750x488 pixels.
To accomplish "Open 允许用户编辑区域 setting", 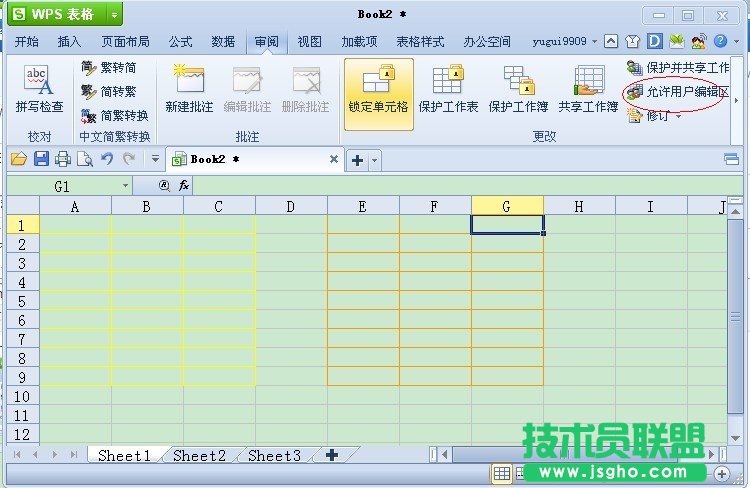I will click(678, 91).
